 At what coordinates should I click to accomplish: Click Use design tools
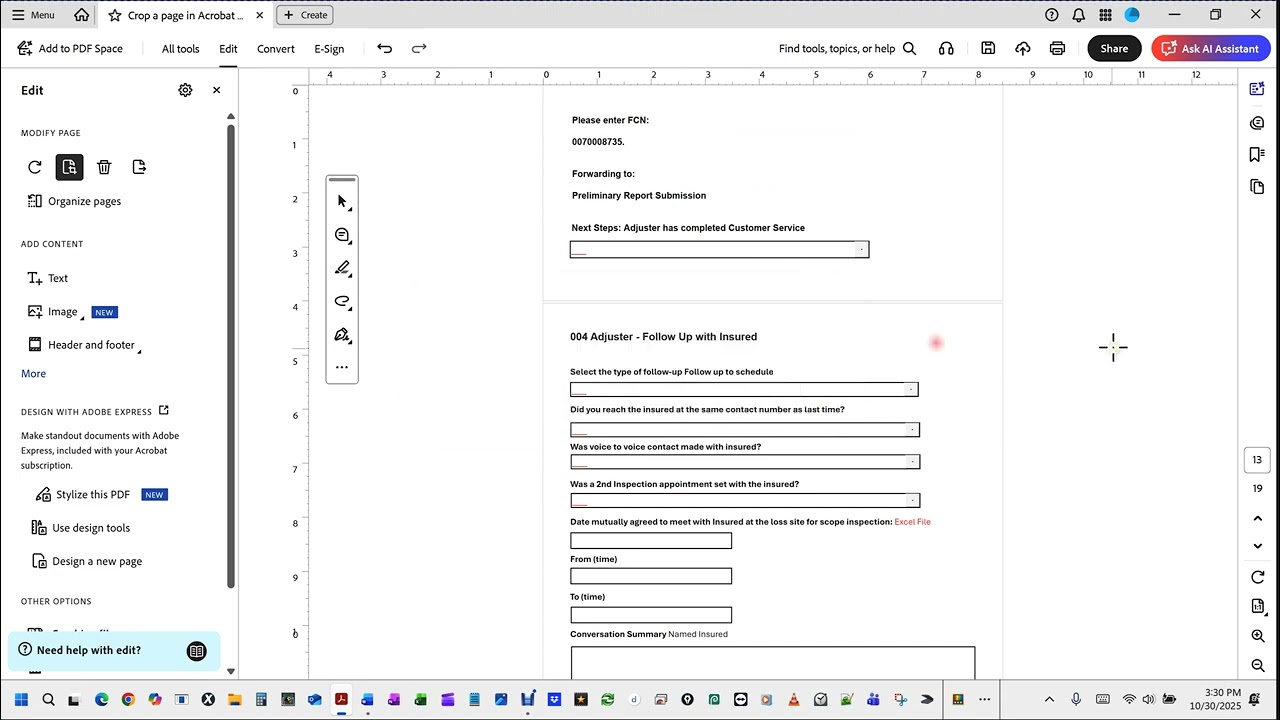pyautogui.click(x=81, y=528)
